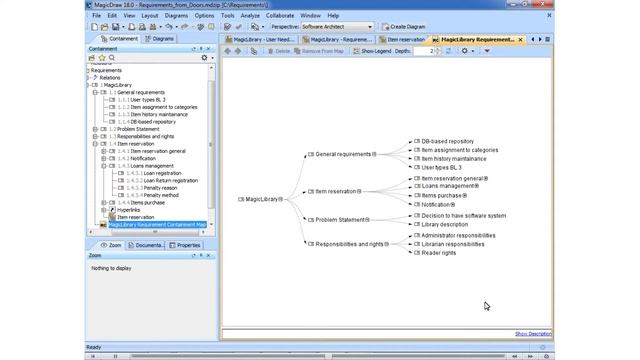This screenshot has width=640, height=360.
Task: Open the Diagrams menu
Action: [x=176, y=16]
